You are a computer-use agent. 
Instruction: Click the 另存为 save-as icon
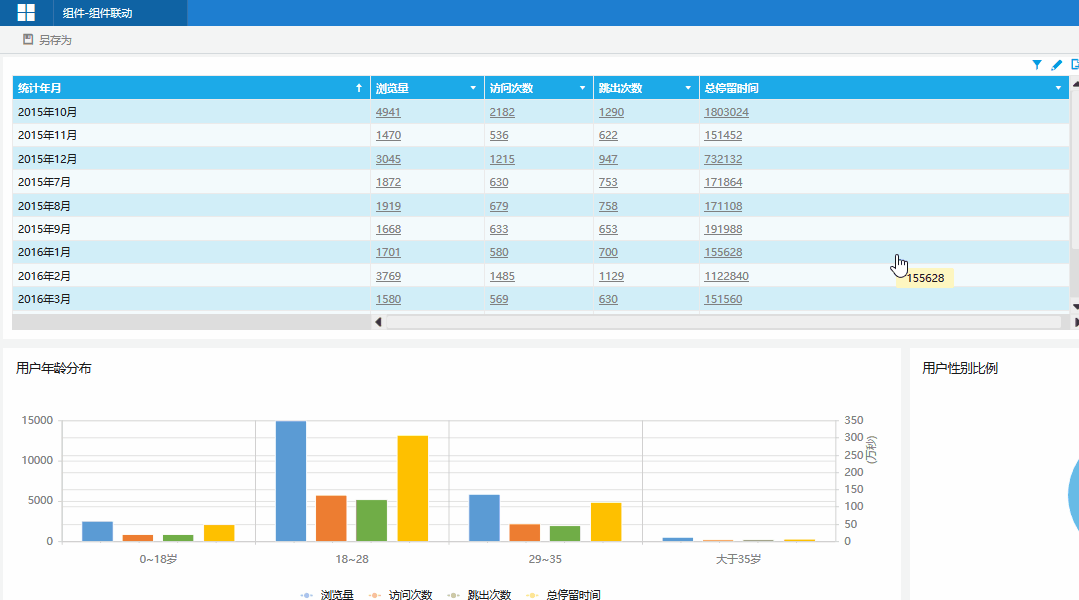pyautogui.click(x=29, y=40)
